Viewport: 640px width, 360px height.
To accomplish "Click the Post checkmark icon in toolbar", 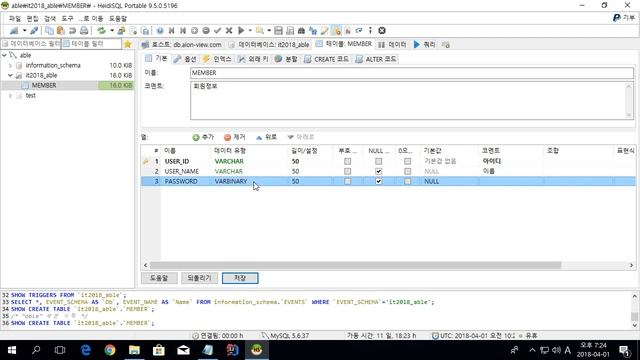I will [x=218, y=31].
